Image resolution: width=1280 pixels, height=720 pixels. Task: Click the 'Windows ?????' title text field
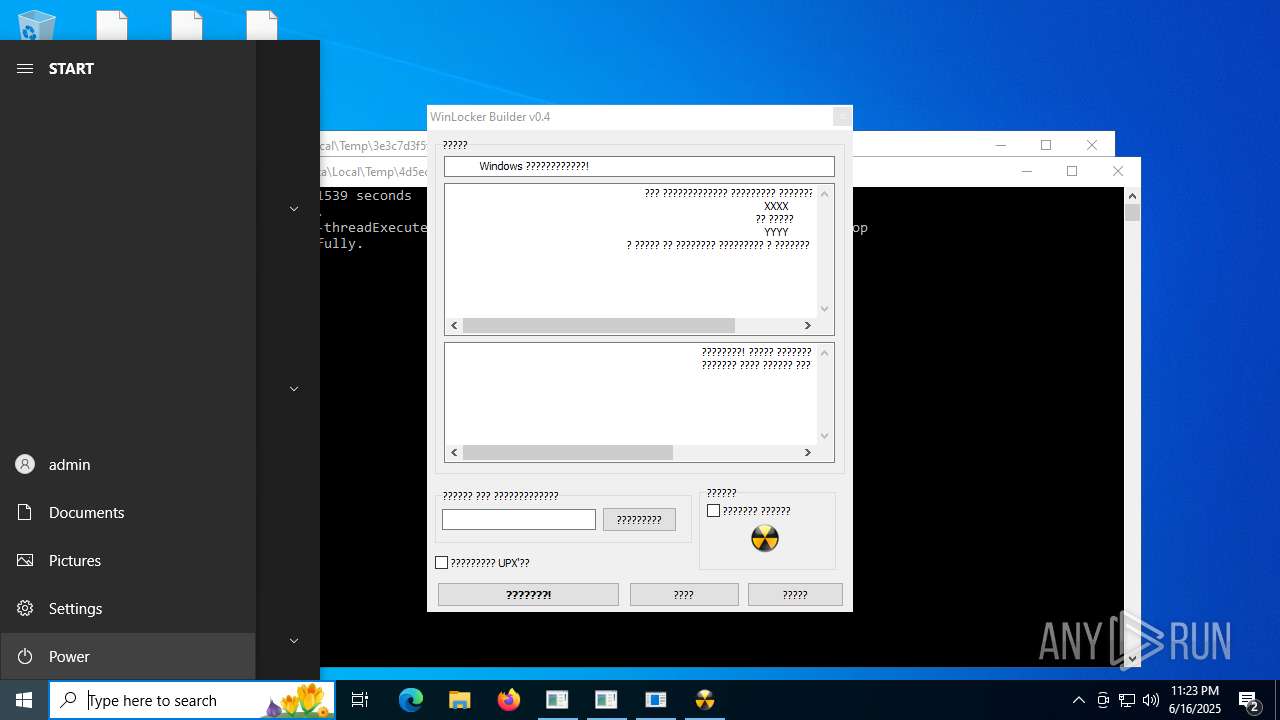tap(639, 166)
